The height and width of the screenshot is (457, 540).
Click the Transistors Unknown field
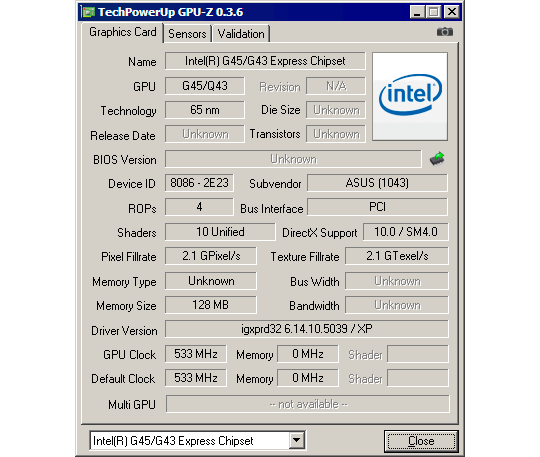336,134
